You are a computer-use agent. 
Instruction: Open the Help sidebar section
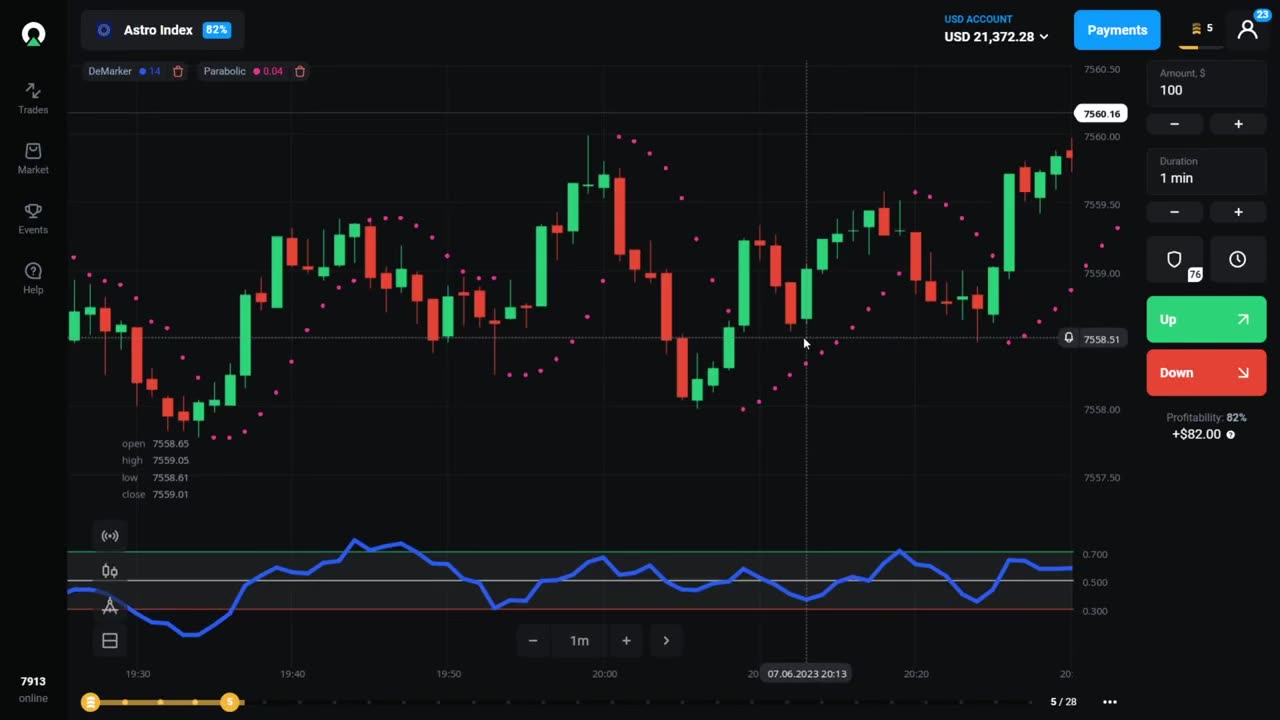pyautogui.click(x=33, y=278)
